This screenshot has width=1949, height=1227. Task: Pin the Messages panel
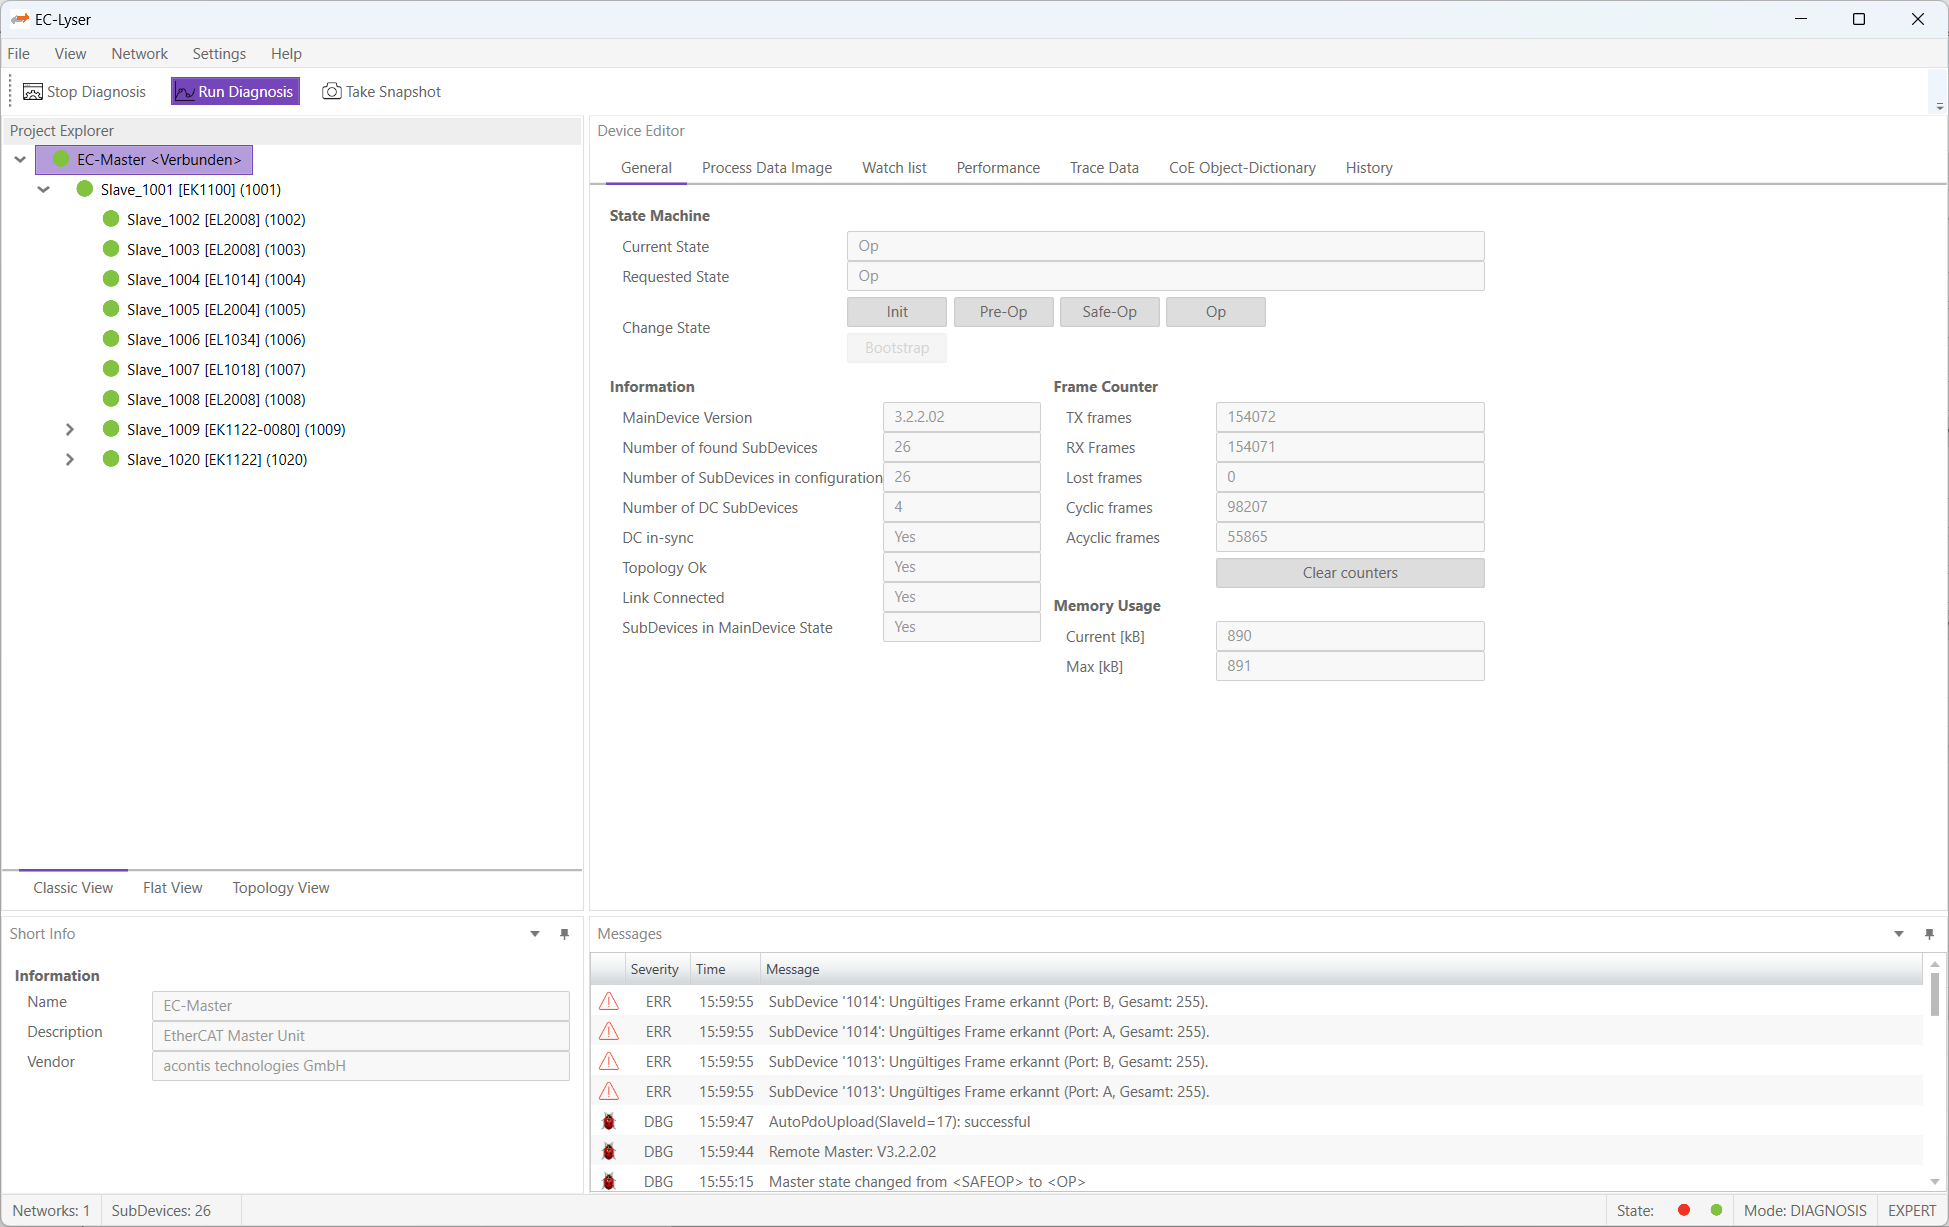[1930, 934]
